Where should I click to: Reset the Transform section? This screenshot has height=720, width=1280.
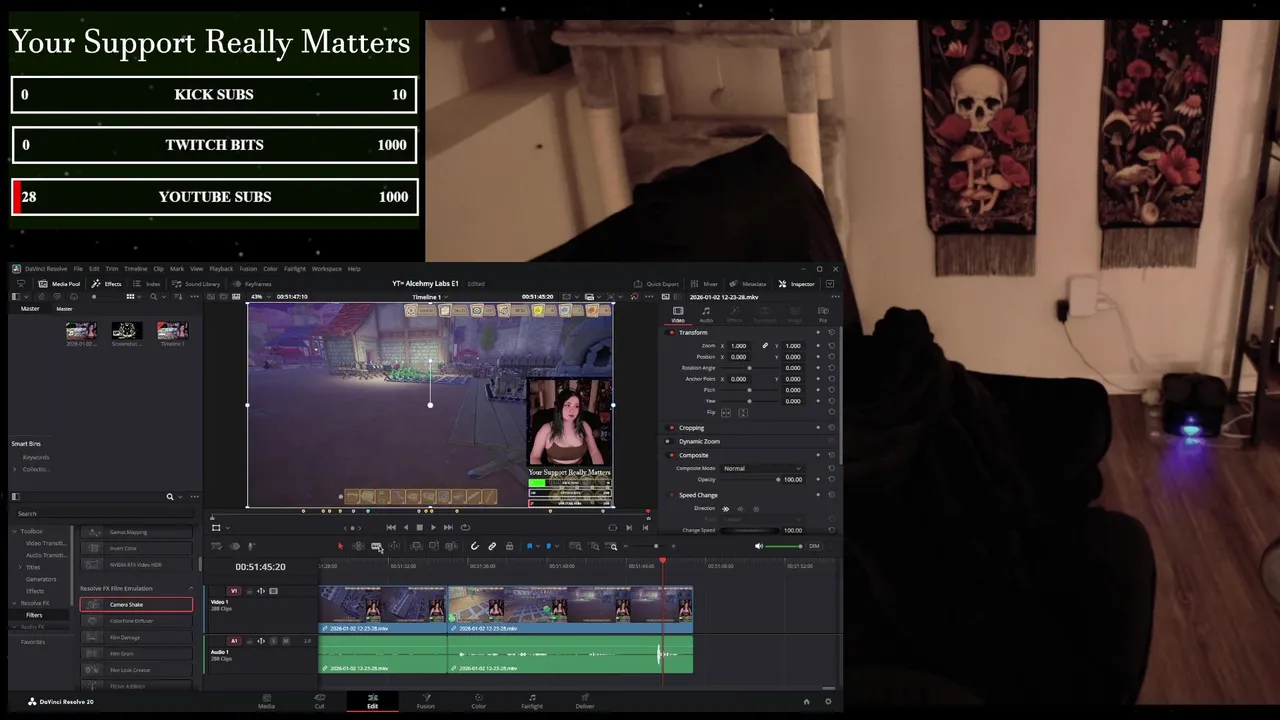pyautogui.click(x=831, y=333)
